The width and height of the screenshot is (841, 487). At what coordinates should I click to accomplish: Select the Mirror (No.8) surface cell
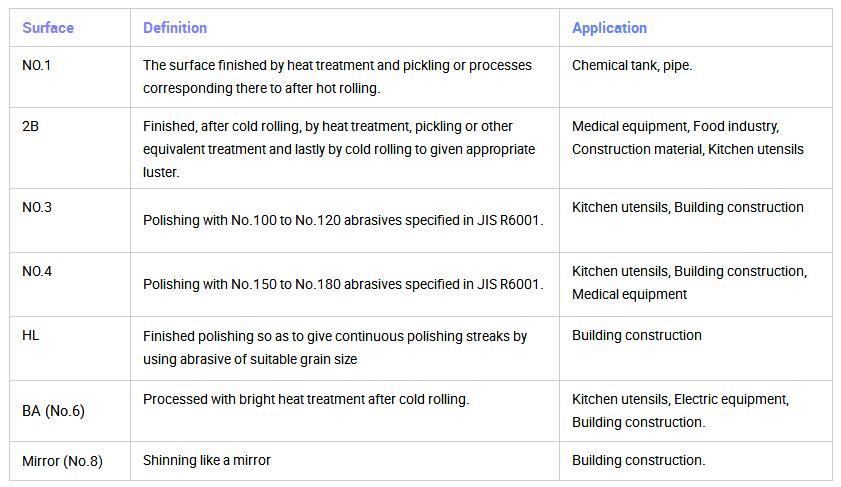click(70, 461)
